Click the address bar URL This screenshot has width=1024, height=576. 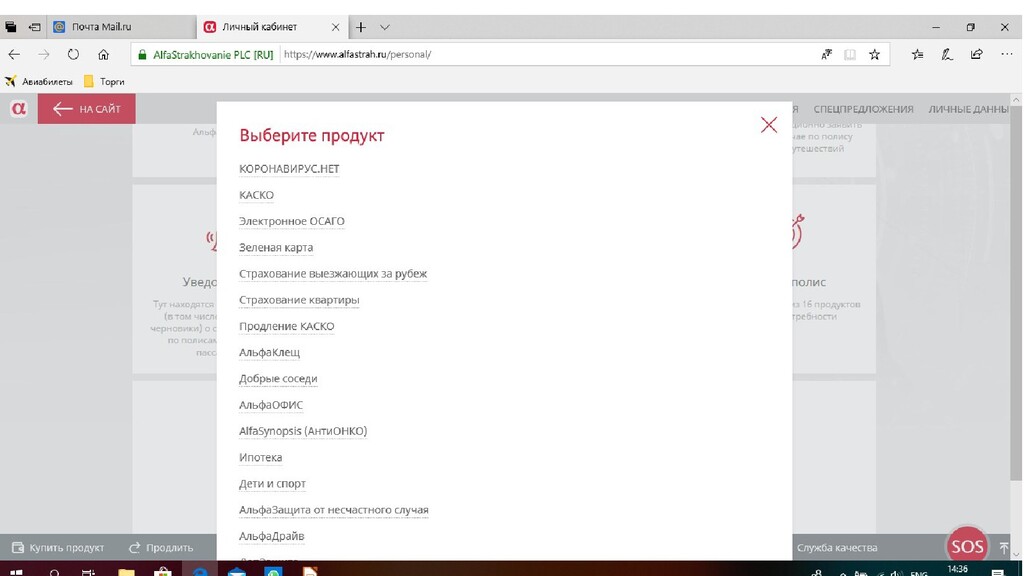[x=358, y=54]
